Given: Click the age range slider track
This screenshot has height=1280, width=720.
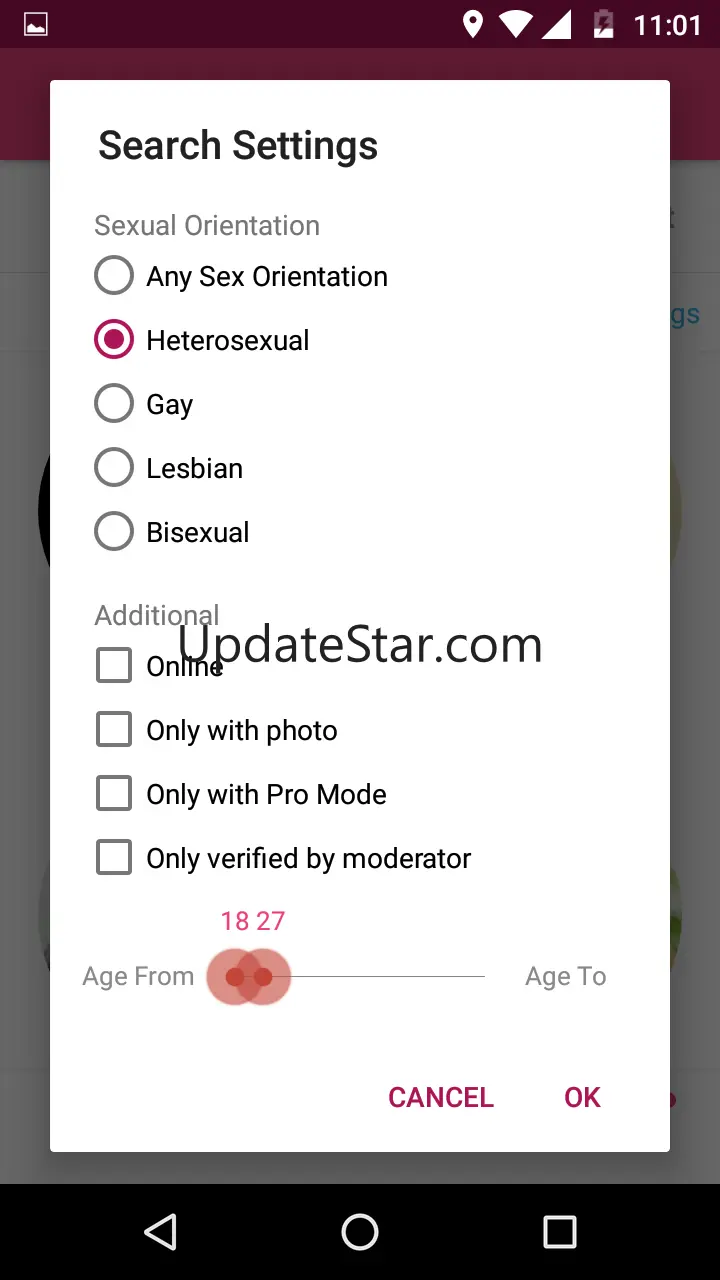Looking at the screenshot, I should click(359, 977).
